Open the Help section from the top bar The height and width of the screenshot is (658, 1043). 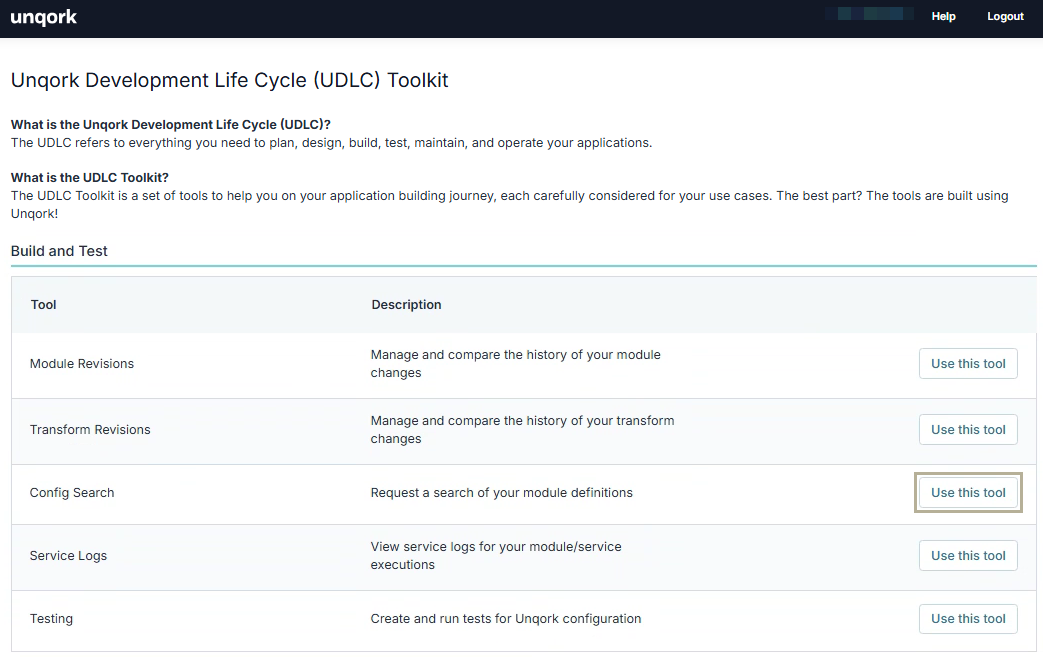tap(943, 16)
